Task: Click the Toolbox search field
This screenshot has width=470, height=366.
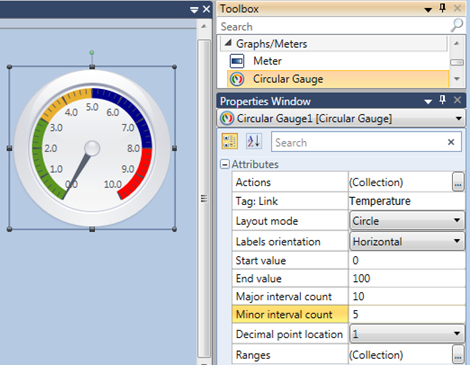Action: click(334, 26)
